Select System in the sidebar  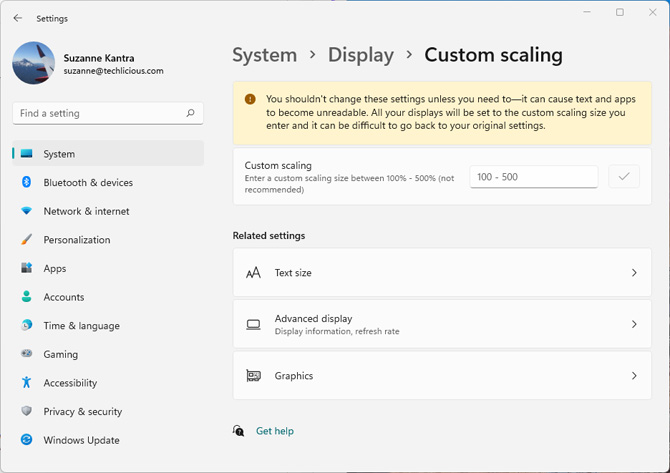pyautogui.click(x=108, y=153)
